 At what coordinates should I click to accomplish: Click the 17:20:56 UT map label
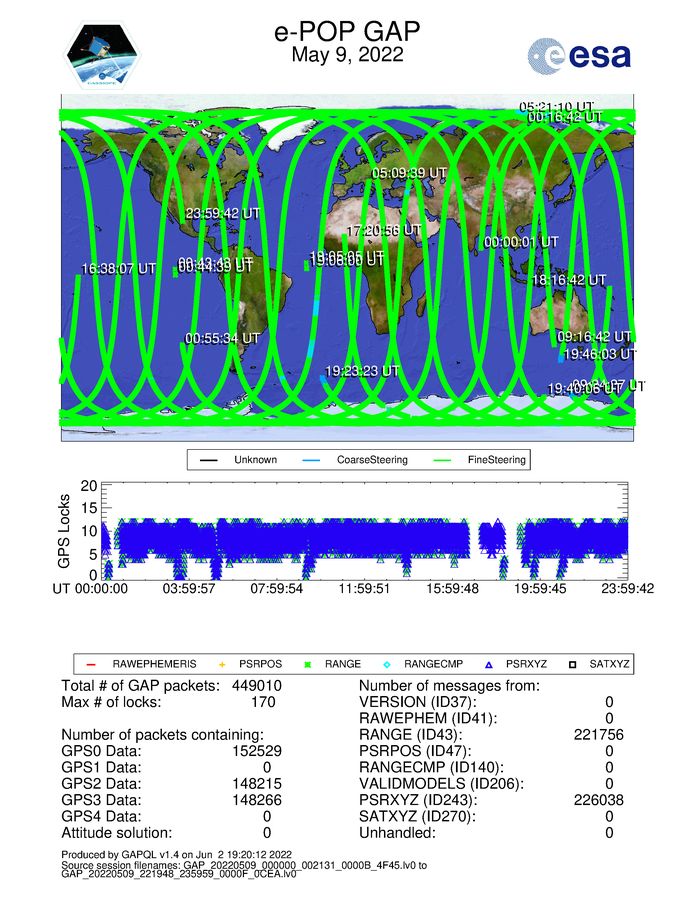[x=383, y=230]
